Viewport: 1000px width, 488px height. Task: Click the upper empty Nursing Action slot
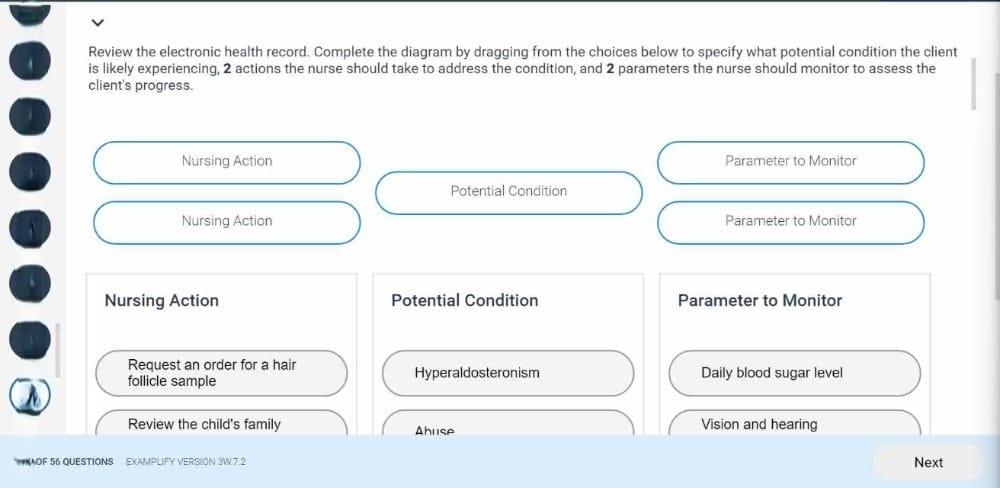(x=227, y=162)
